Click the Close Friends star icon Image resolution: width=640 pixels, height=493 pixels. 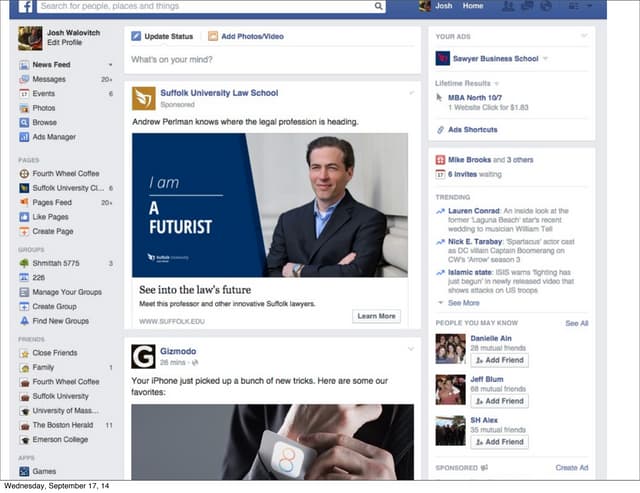tap(24, 353)
